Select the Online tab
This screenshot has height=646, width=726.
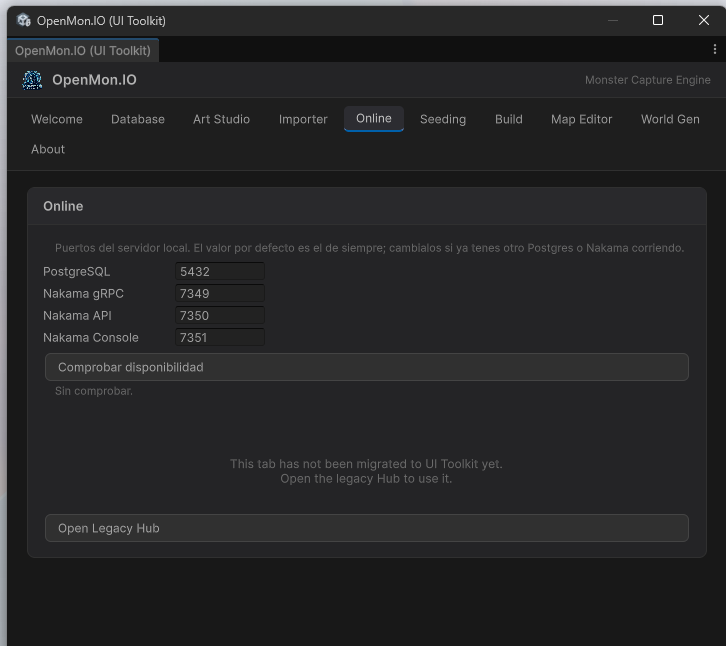pos(374,119)
